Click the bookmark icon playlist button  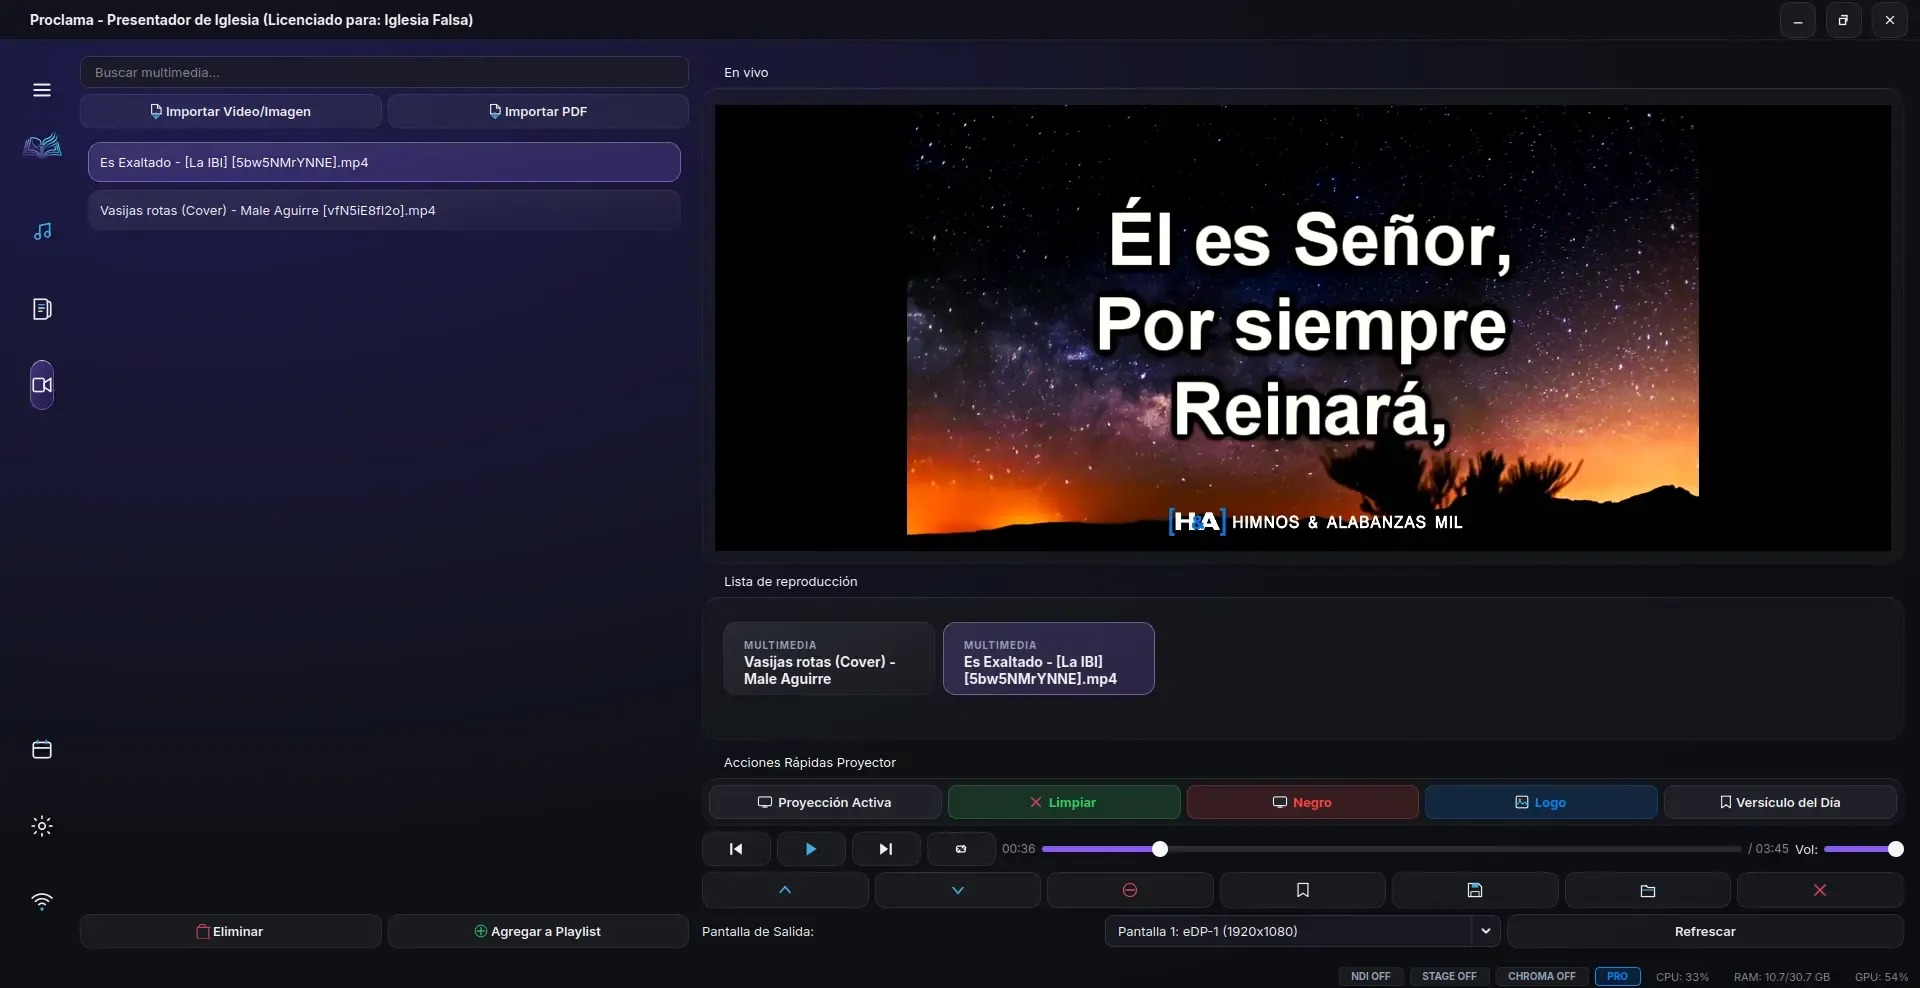[1303, 890]
